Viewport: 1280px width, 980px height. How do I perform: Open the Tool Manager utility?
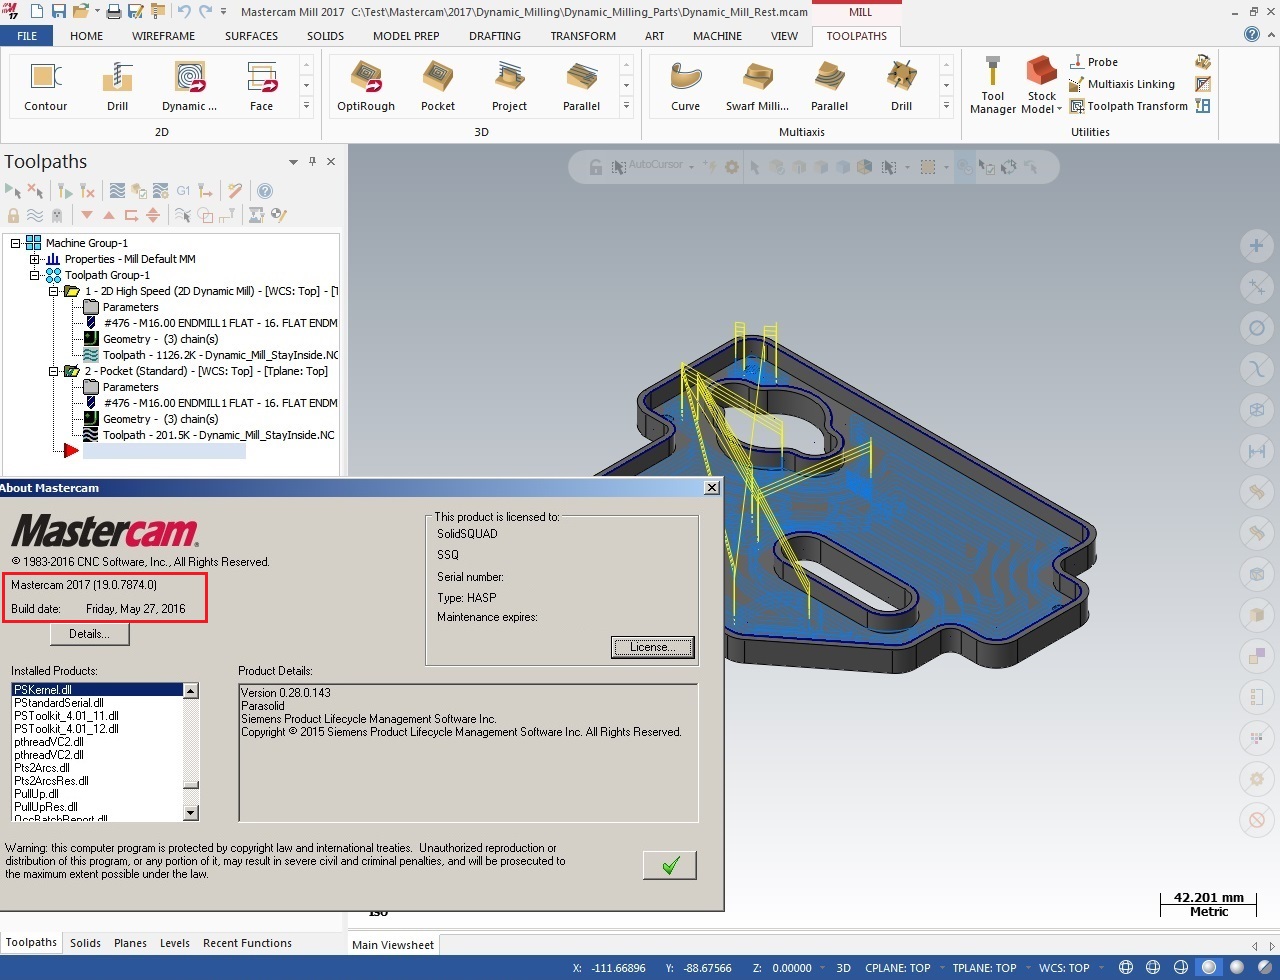993,86
